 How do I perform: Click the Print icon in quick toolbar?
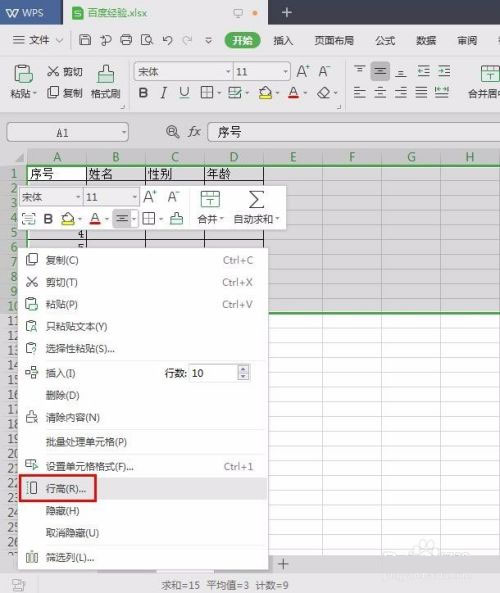point(126,40)
